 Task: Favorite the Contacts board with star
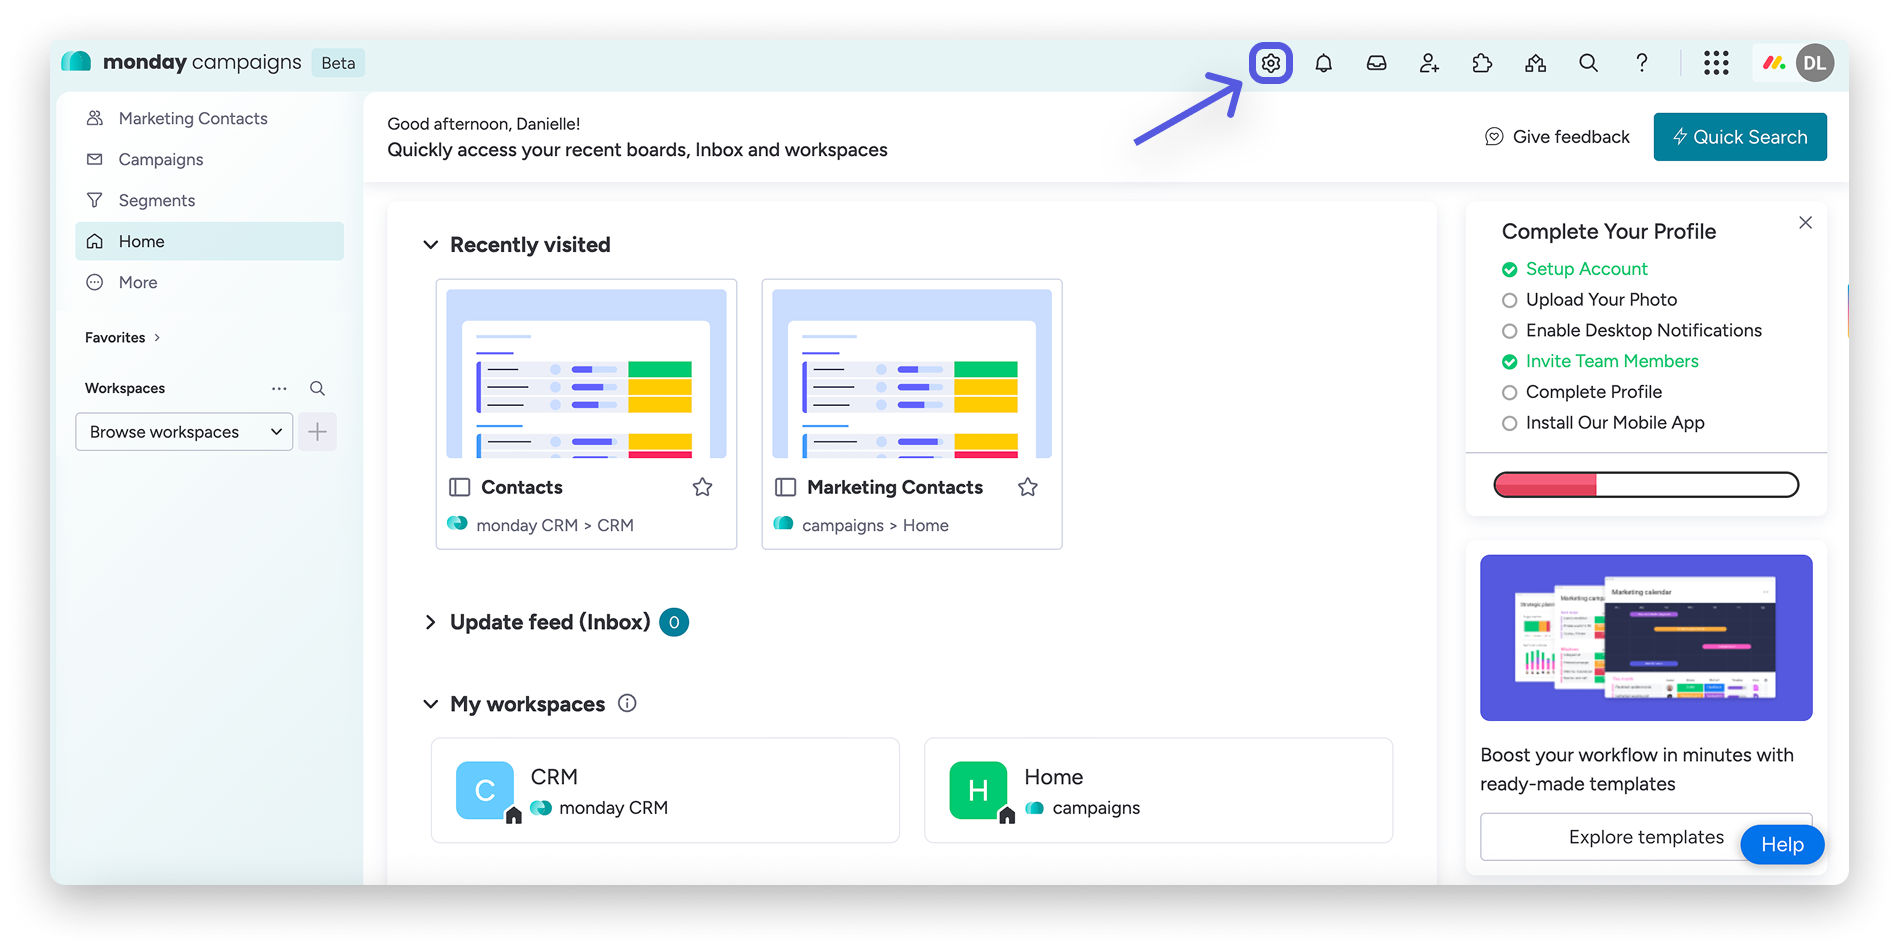(x=703, y=487)
